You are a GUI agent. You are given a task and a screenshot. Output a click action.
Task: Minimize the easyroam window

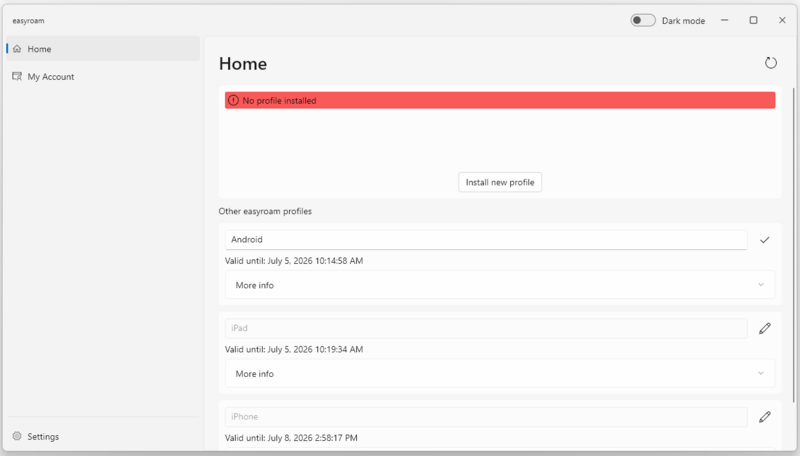coord(724,20)
